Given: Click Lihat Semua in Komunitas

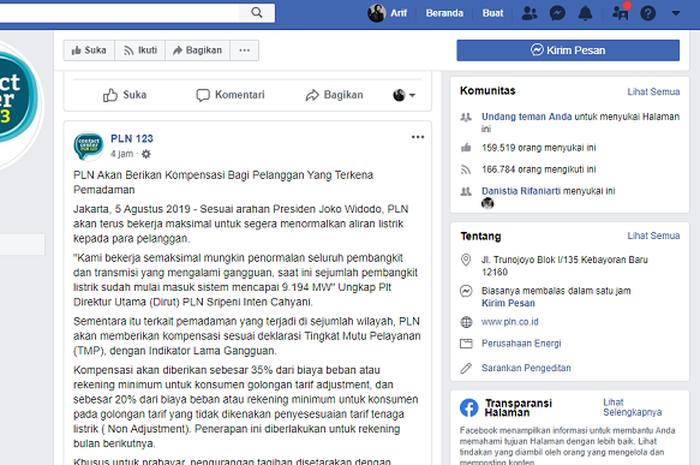Looking at the screenshot, I should [654, 91].
